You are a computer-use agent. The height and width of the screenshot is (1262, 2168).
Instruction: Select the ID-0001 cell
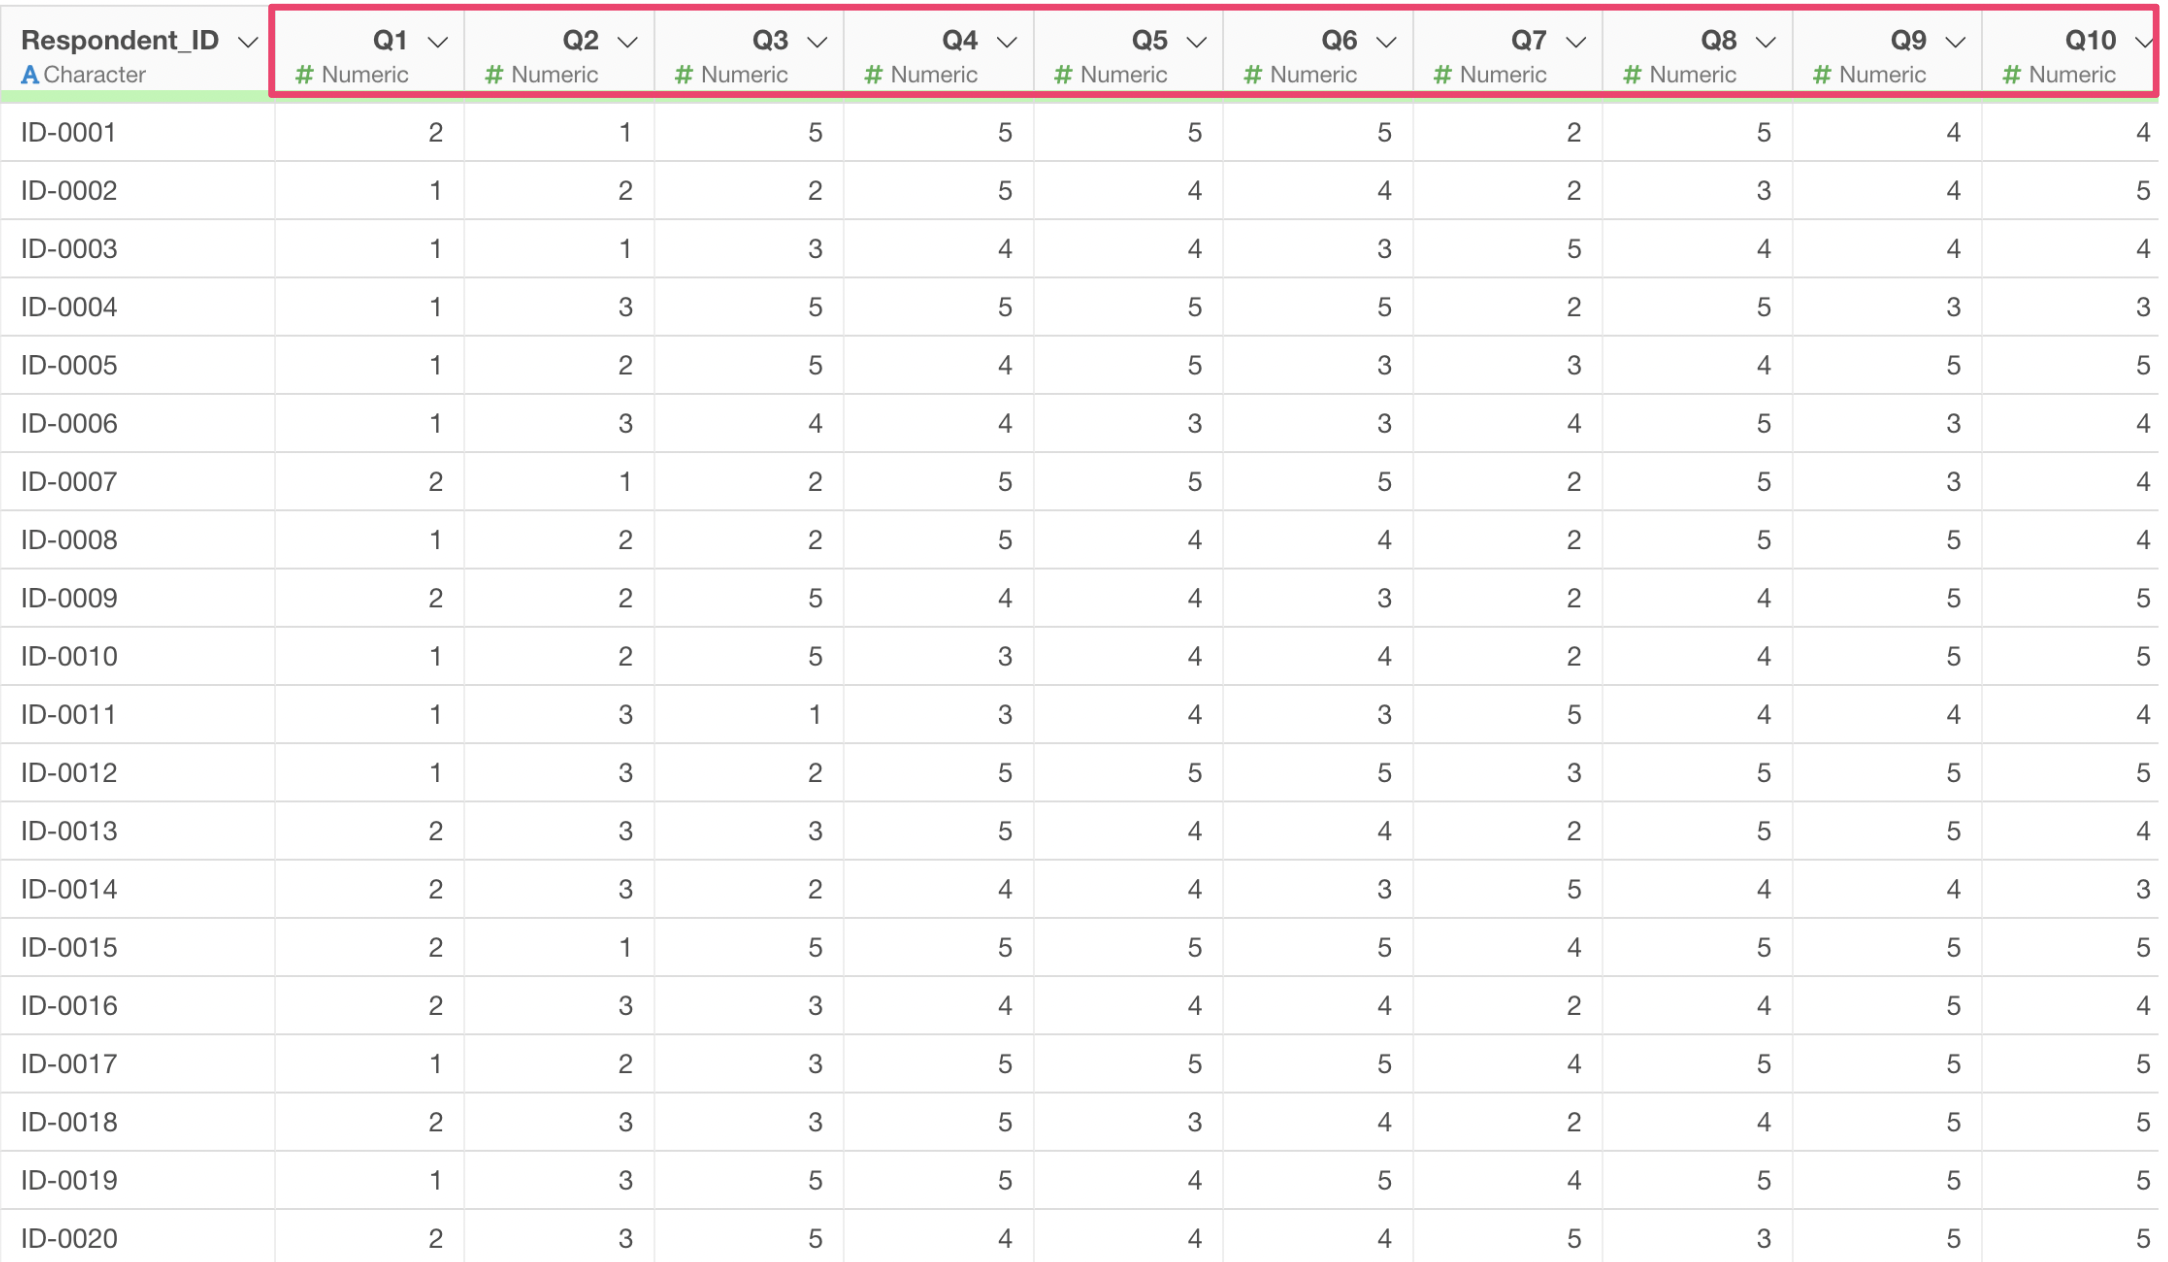pyautogui.click(x=69, y=132)
